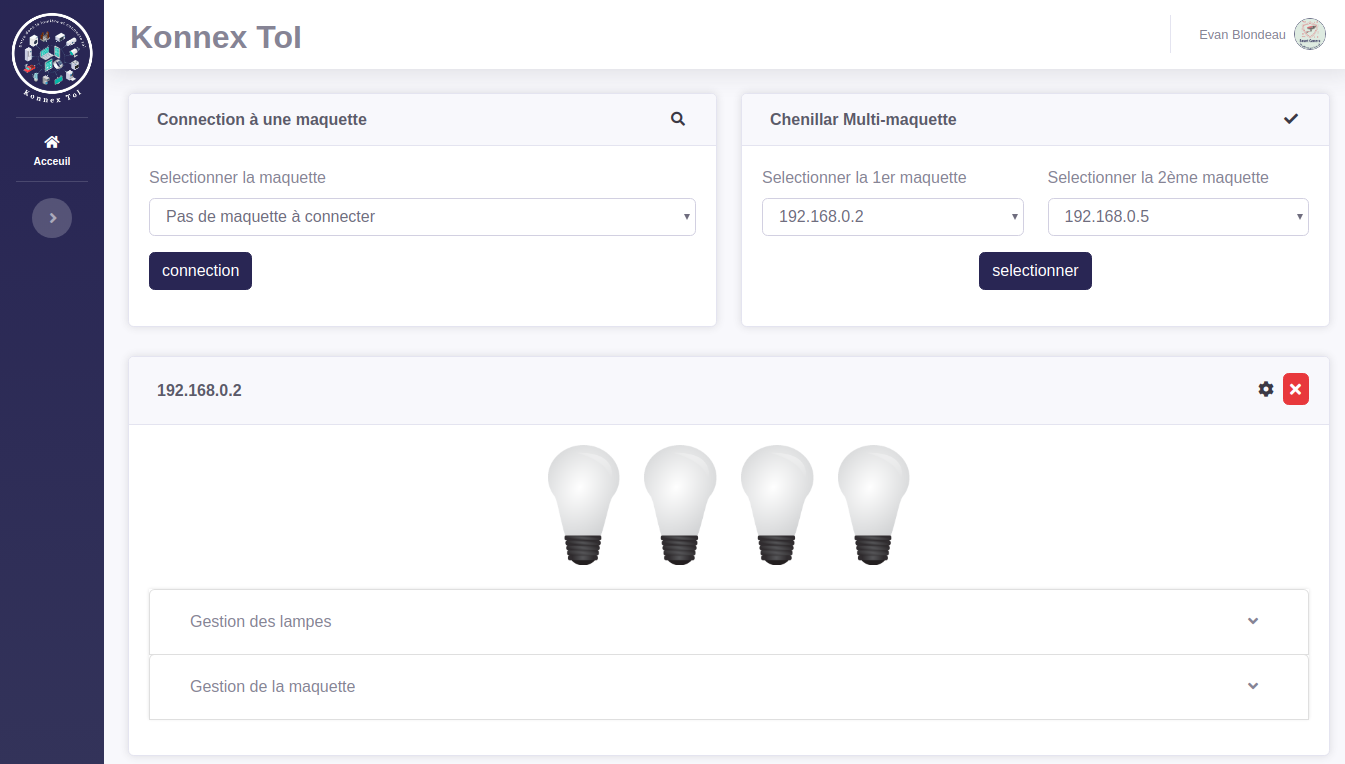
Task: Toggle the fourth light bulb
Action: [873, 505]
